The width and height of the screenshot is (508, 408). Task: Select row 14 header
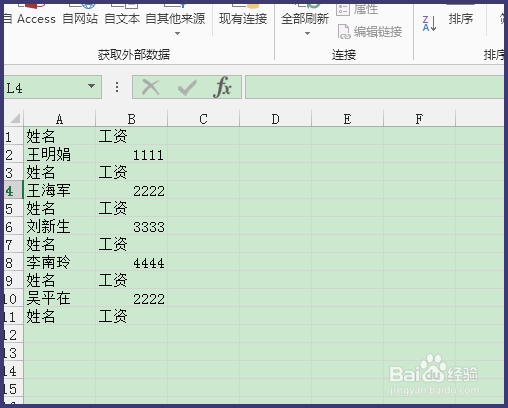pos(13,370)
